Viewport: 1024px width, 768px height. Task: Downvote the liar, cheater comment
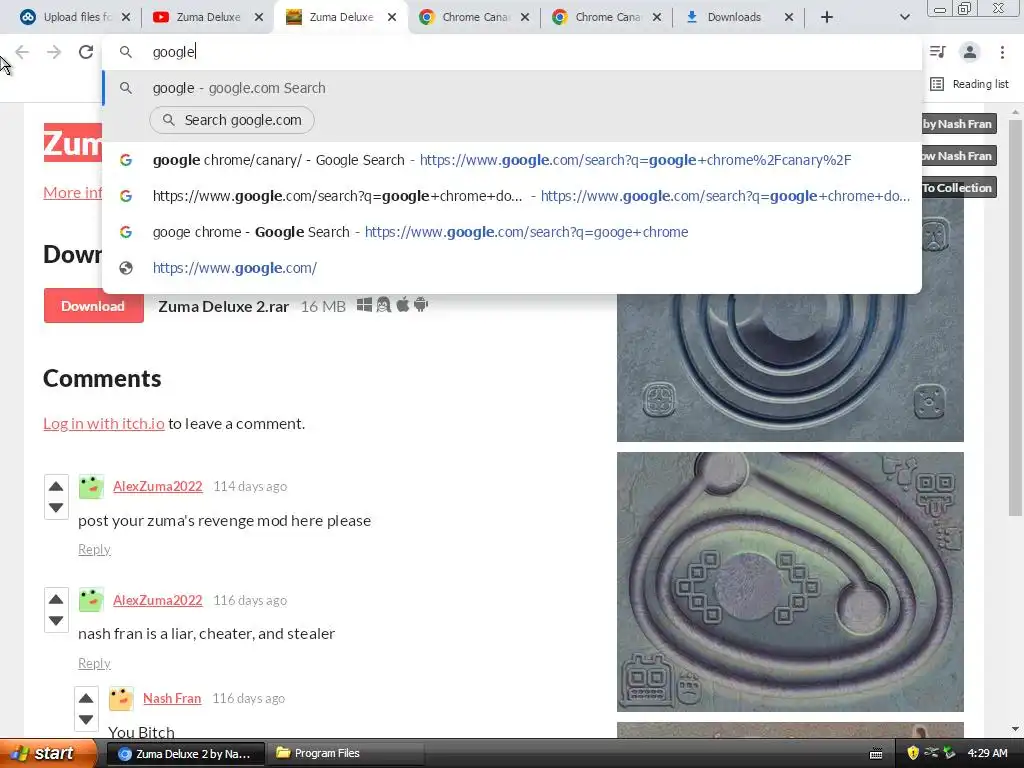(x=56, y=621)
